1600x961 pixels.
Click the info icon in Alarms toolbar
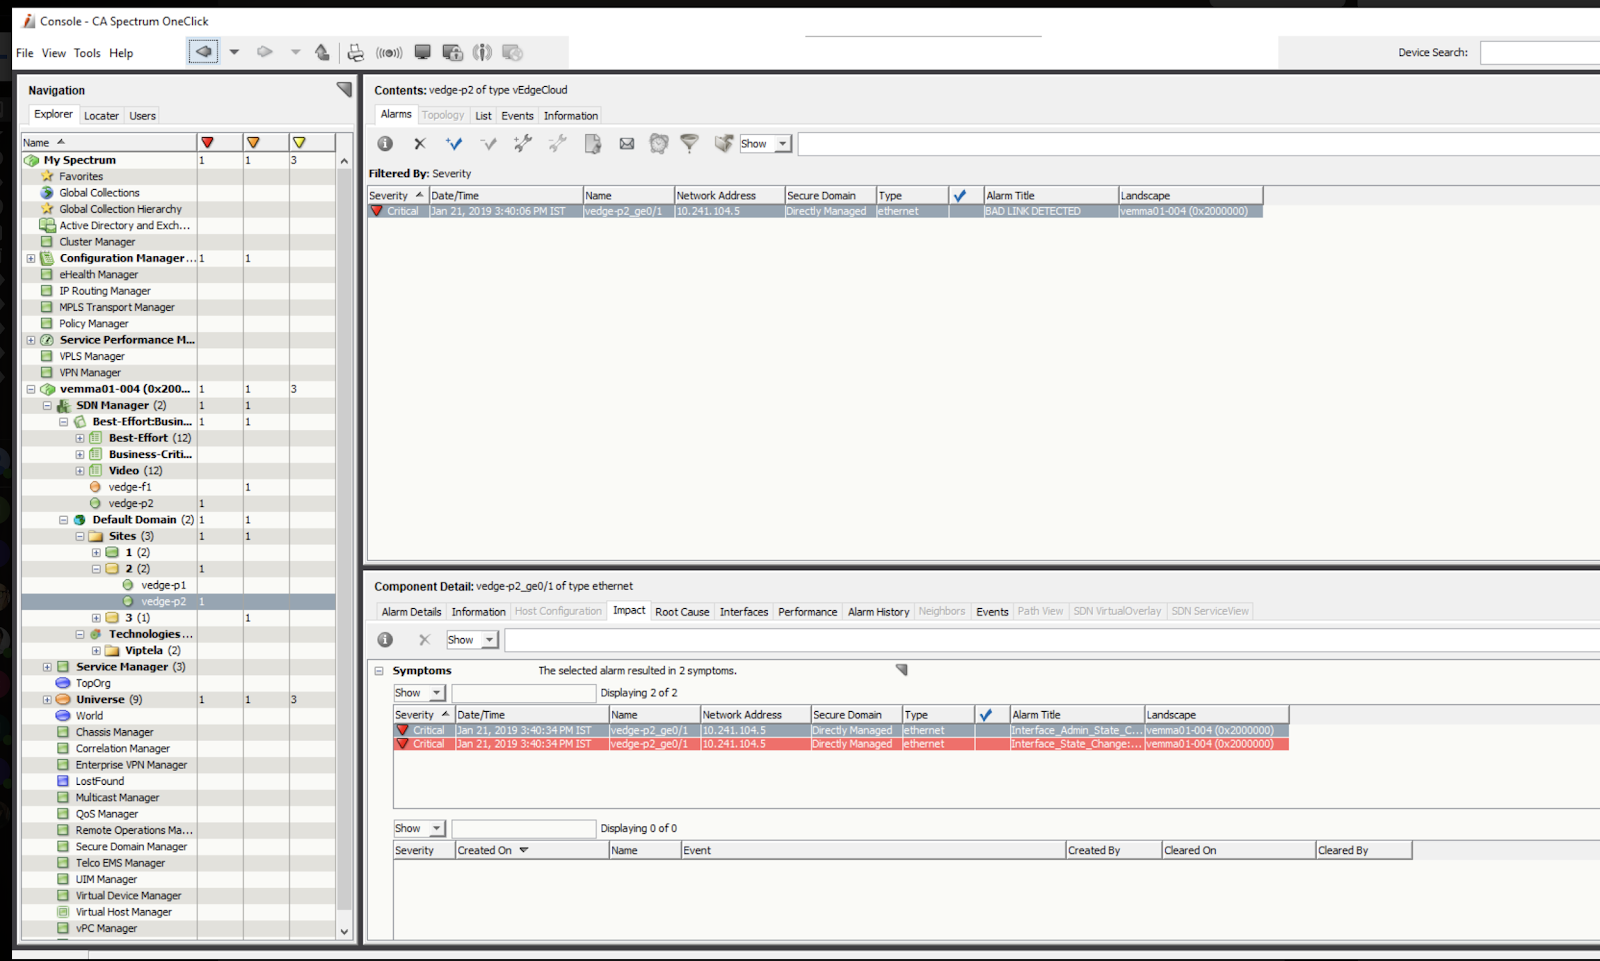[x=385, y=144]
